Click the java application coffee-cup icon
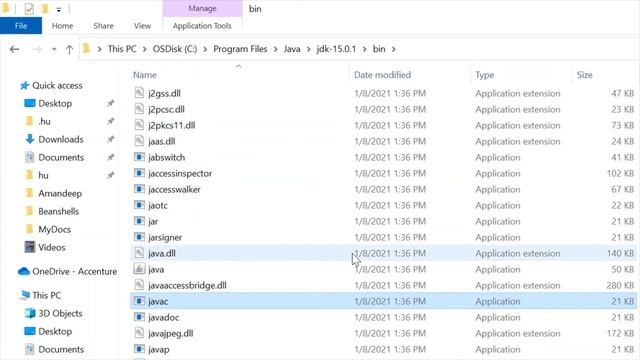 click(x=139, y=269)
